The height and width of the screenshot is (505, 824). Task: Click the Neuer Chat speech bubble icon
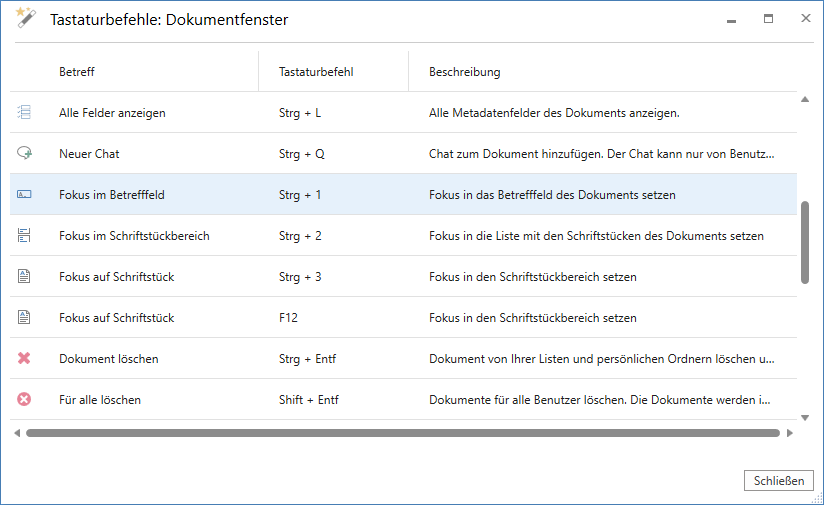click(24, 154)
